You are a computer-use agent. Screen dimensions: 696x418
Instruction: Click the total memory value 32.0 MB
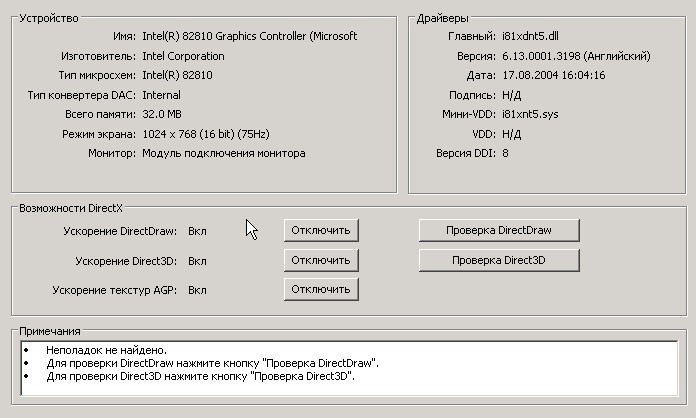pyautogui.click(x=162, y=115)
